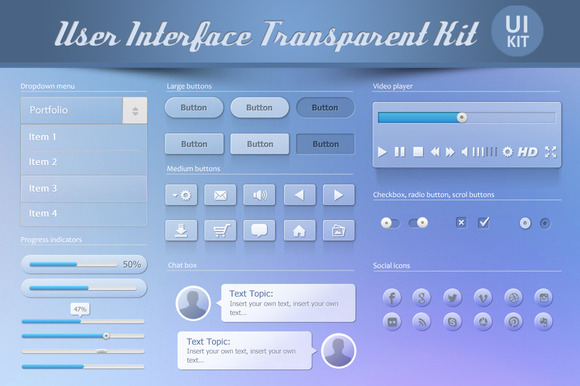
Task: Select the Dribbble basketball icon
Action: tap(513, 297)
